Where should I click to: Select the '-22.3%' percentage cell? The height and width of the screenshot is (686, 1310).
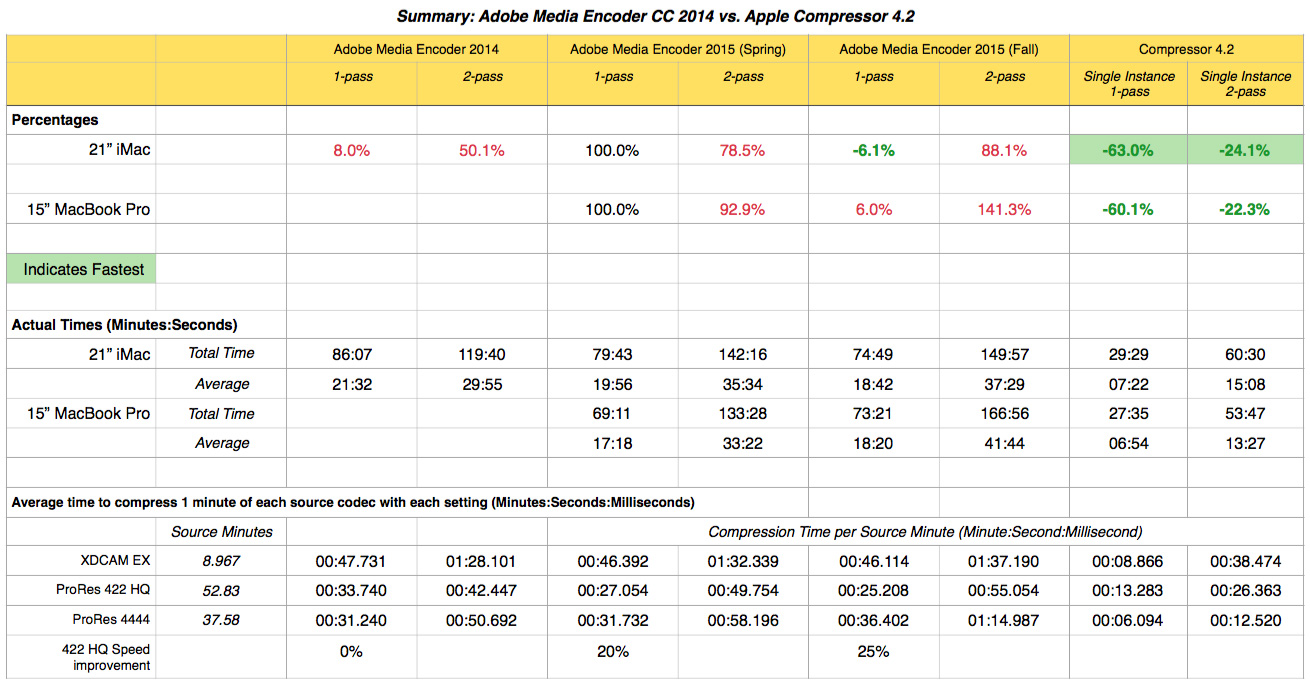[x=1246, y=210]
